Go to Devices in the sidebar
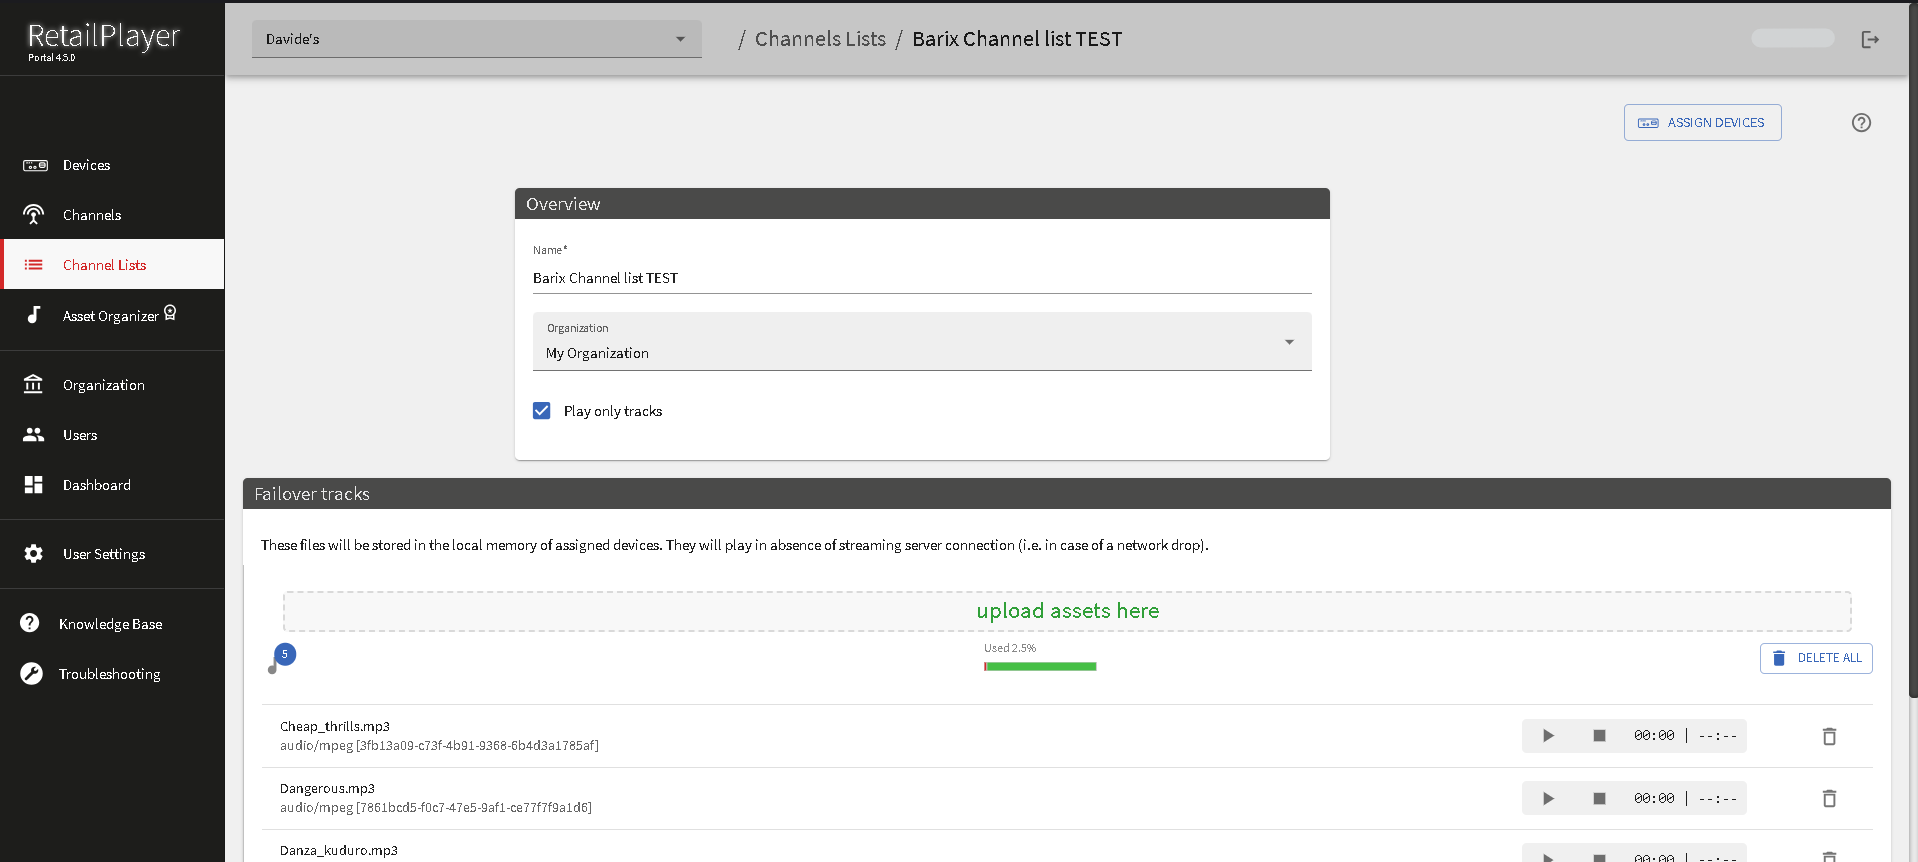Image resolution: width=1918 pixels, height=862 pixels. coord(86,165)
